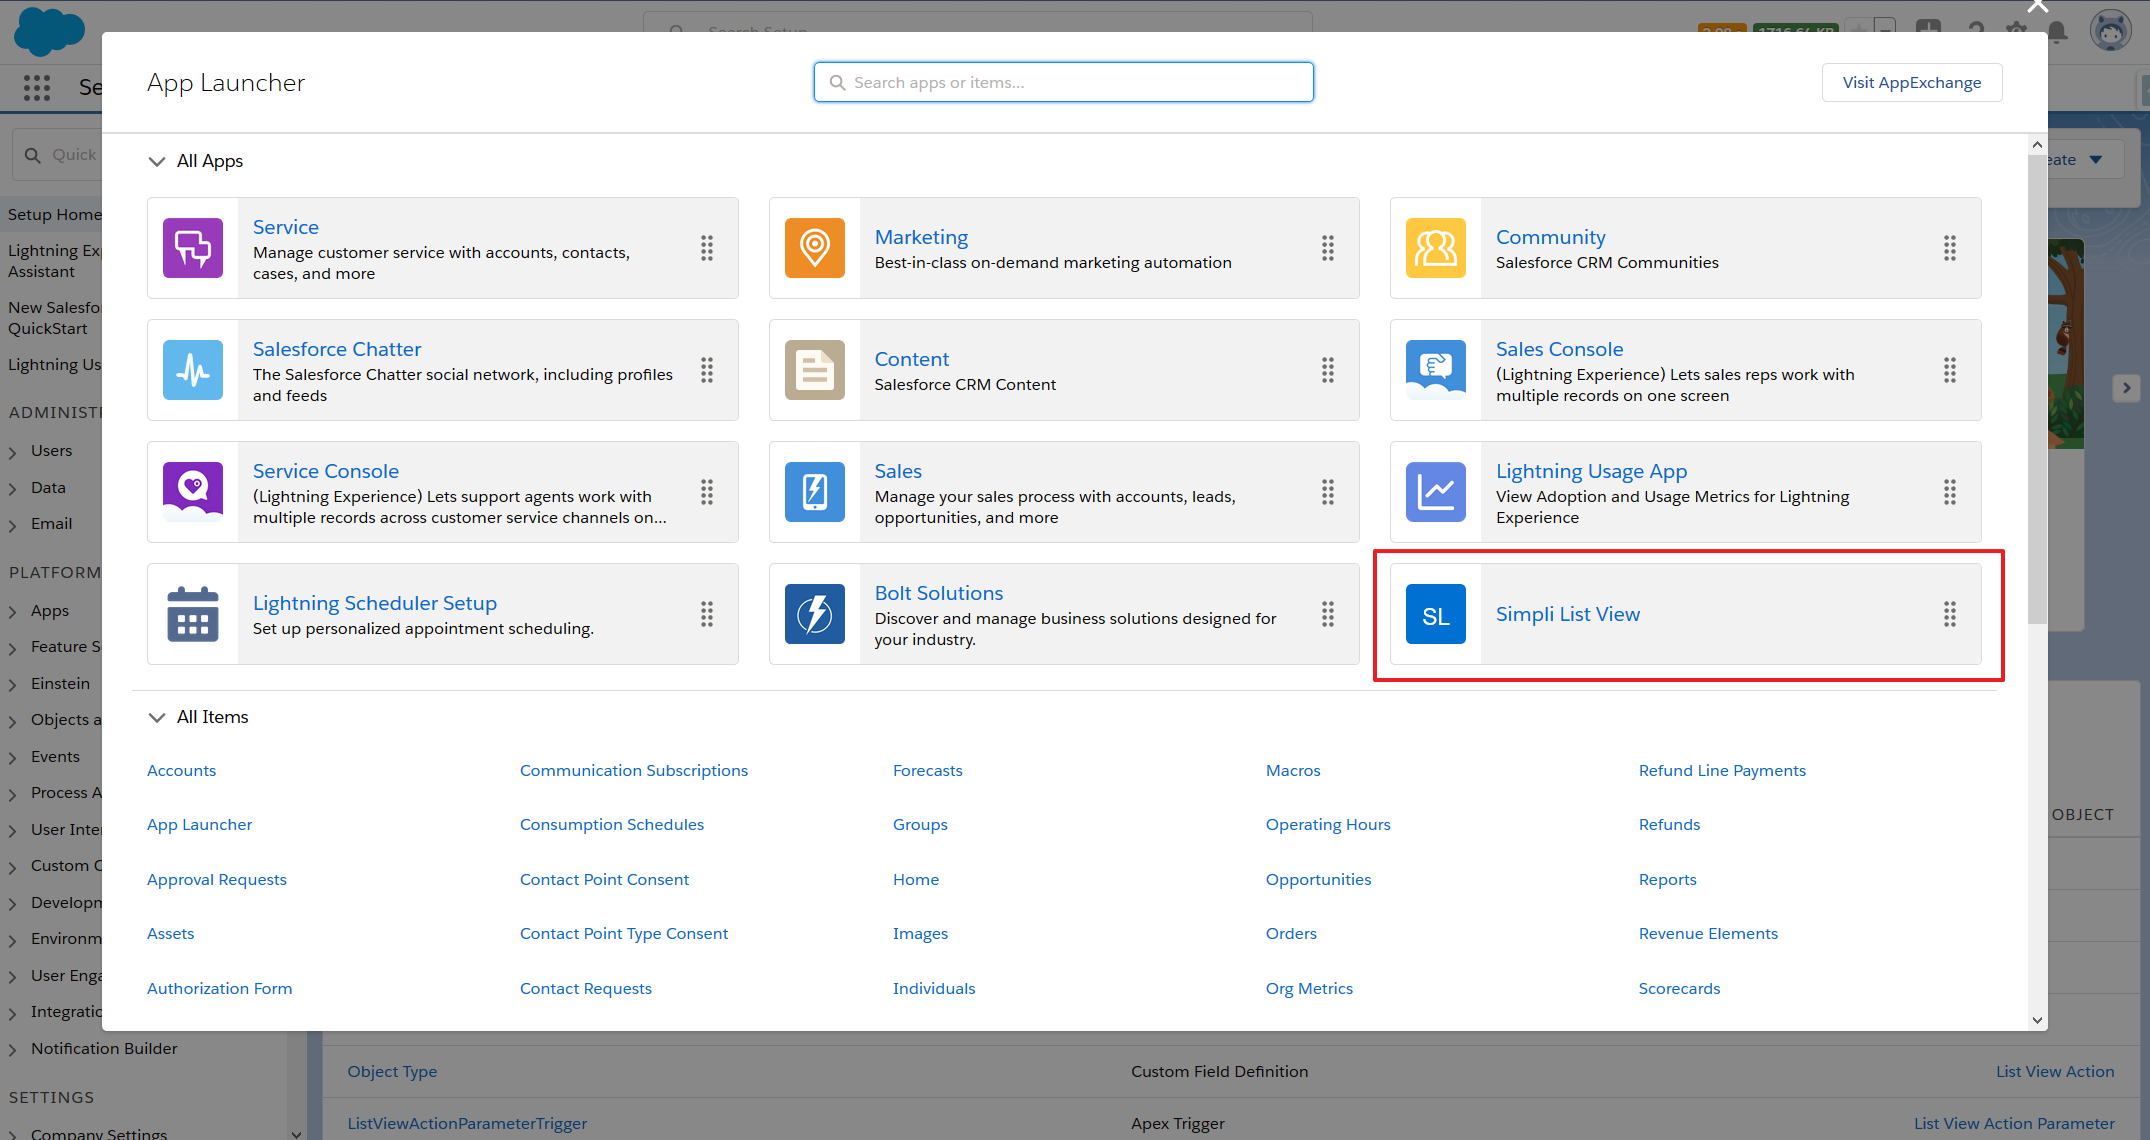Image resolution: width=2150 pixels, height=1140 pixels.
Task: Click the drag handle on Service Console tile
Action: (x=707, y=492)
